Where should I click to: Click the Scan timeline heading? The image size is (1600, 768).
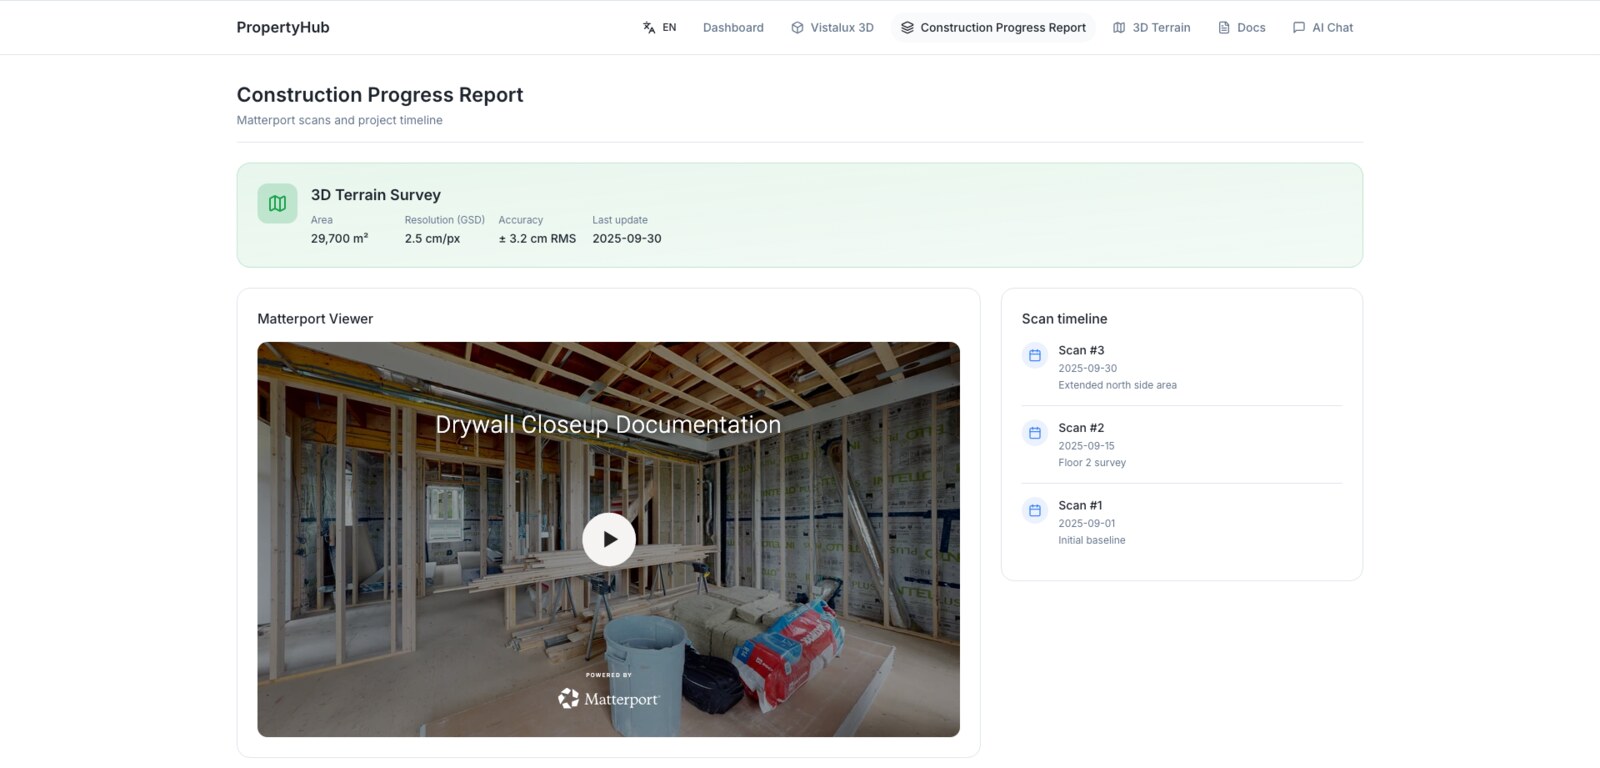click(1064, 319)
